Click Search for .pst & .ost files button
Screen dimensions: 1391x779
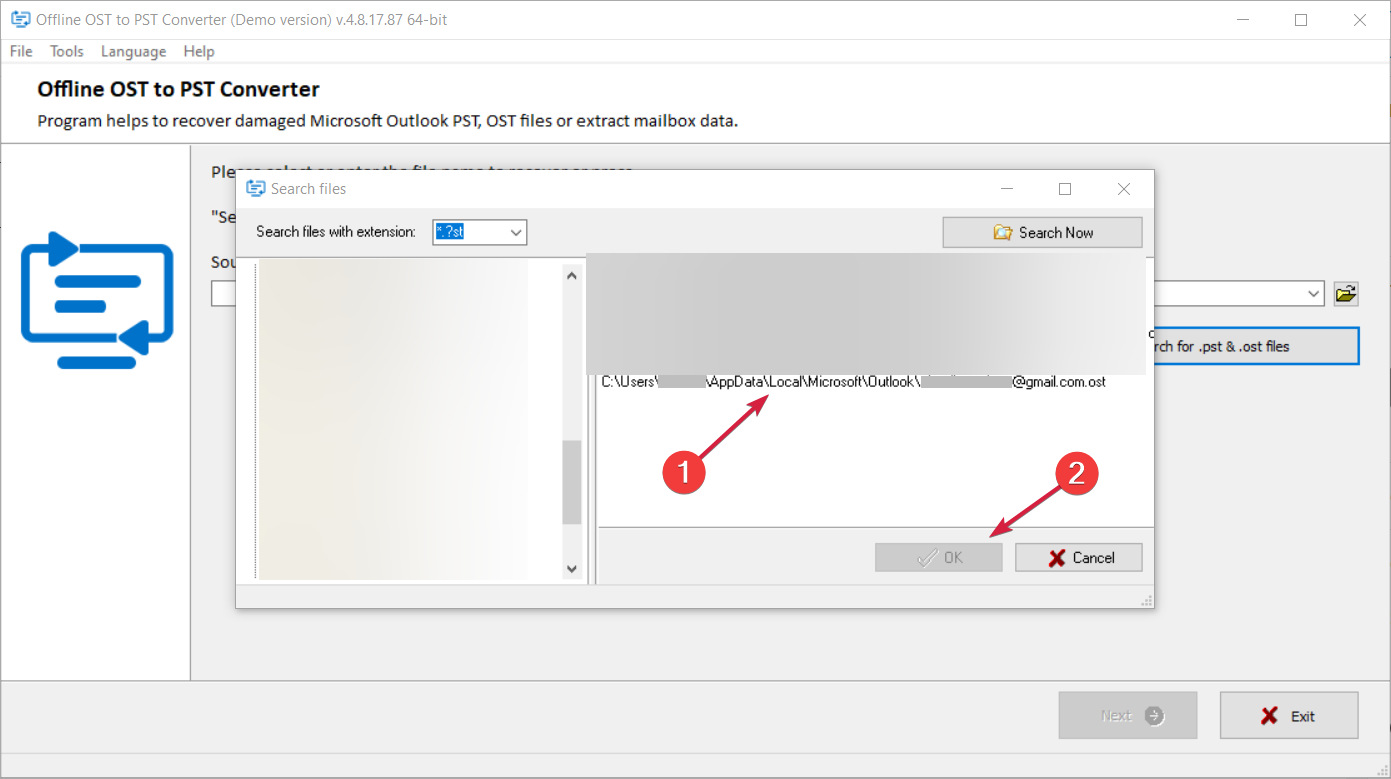[1256, 346]
